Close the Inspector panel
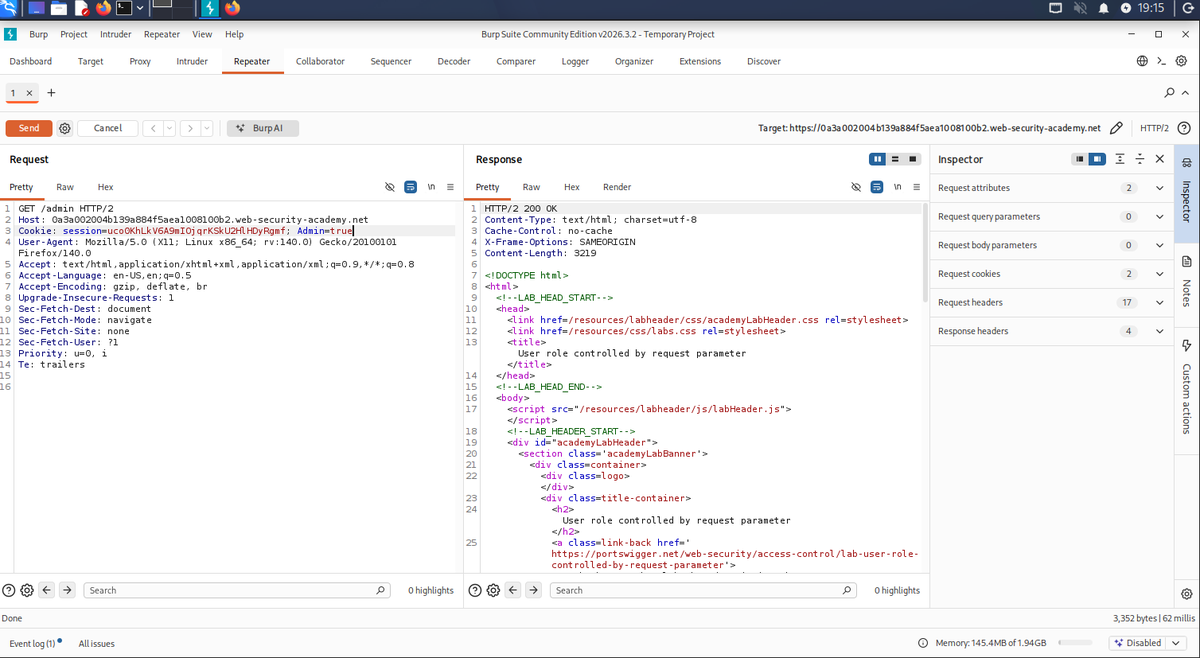 coord(1160,159)
